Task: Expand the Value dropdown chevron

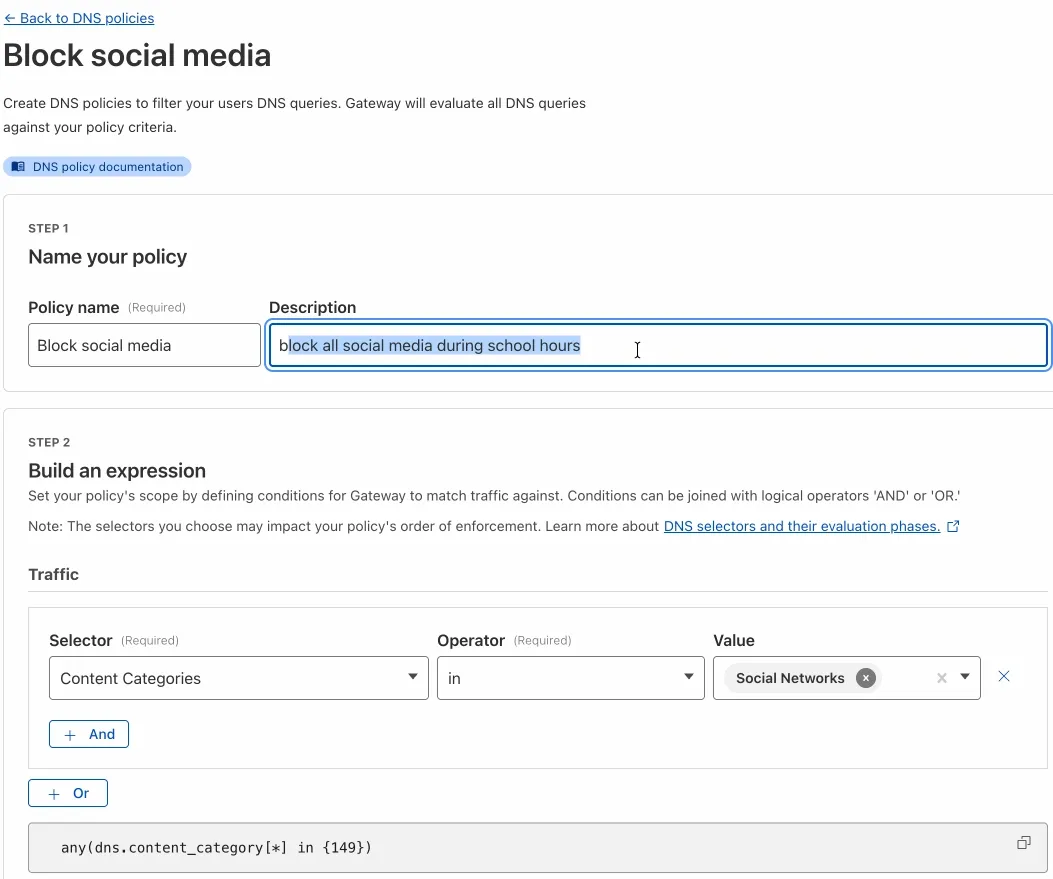Action: [x=963, y=678]
